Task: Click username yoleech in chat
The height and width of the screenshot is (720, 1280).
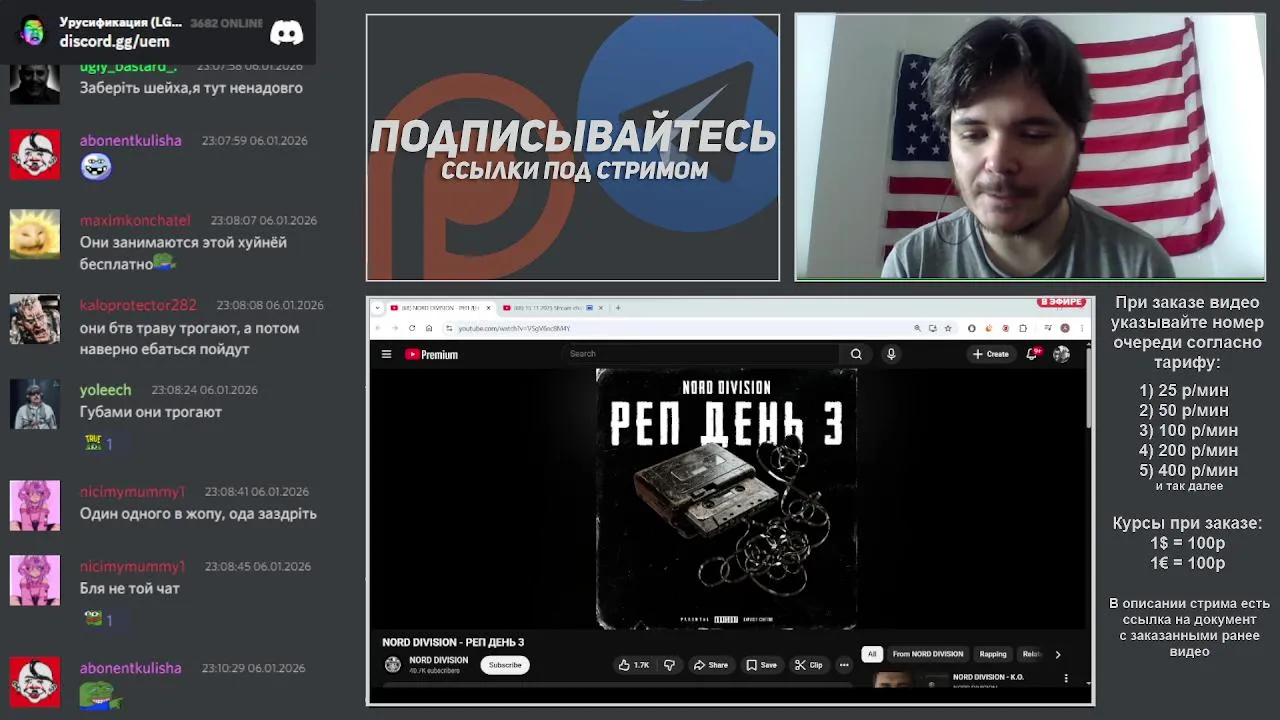Action: [105, 390]
